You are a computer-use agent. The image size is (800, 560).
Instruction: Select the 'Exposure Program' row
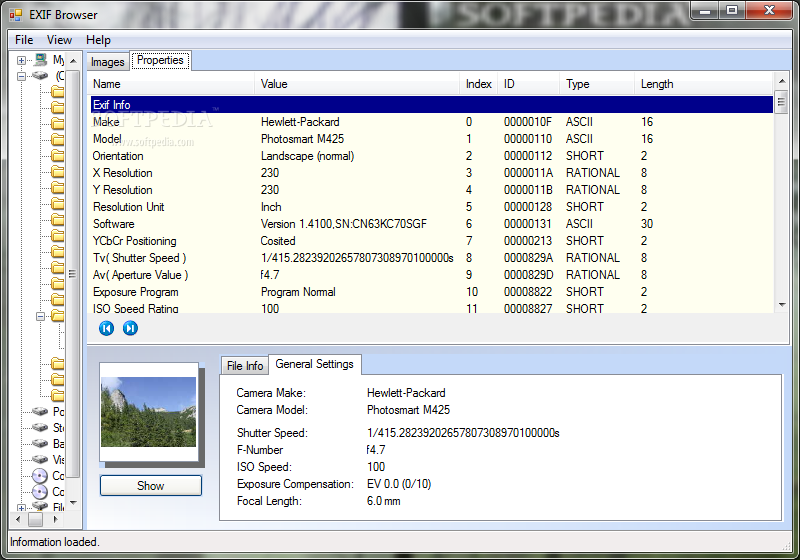(432, 292)
